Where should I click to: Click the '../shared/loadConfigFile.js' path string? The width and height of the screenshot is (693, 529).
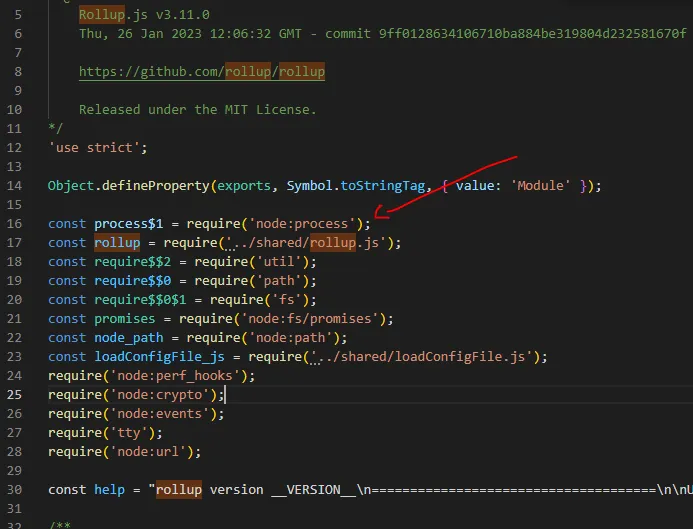tap(422, 357)
